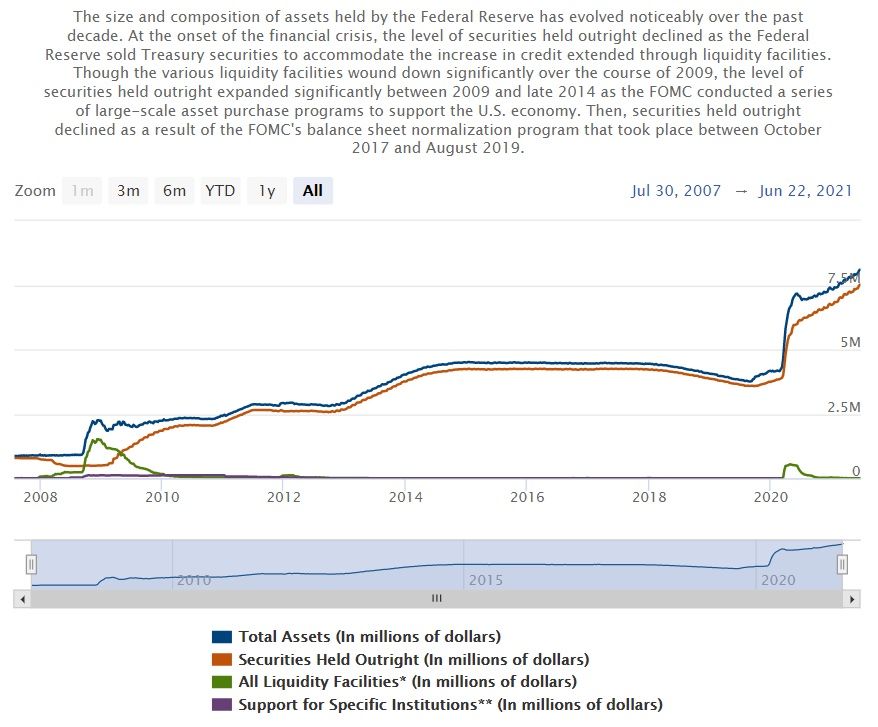Choose the YTD zoom option

click(220, 191)
